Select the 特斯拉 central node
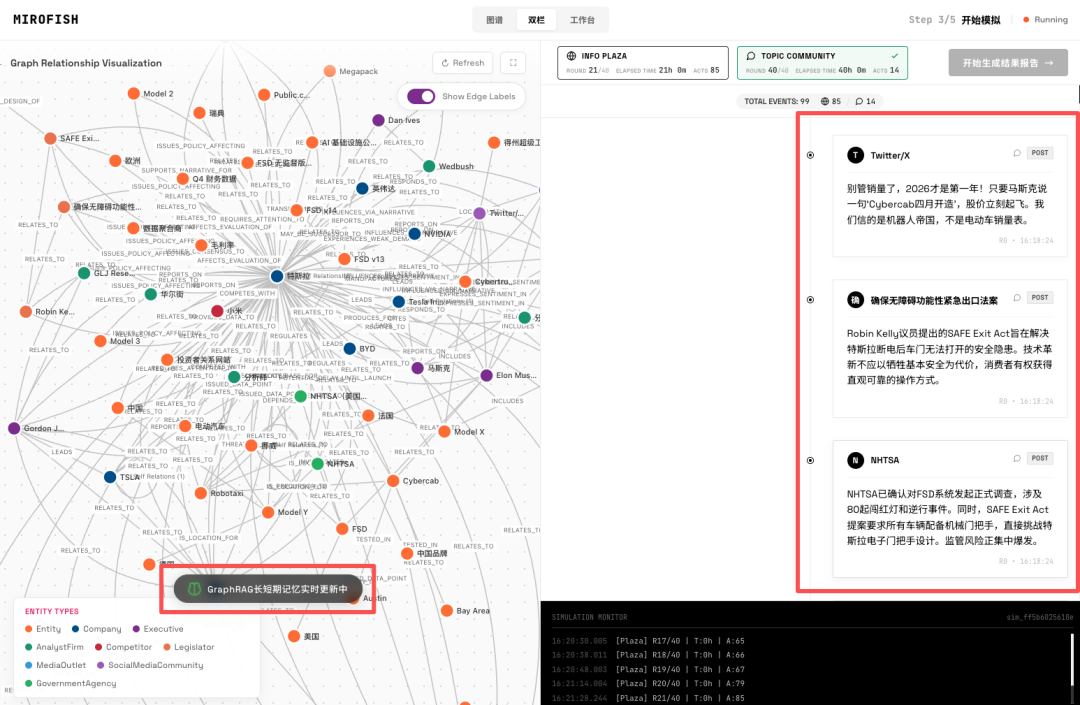Screen dimensions: 1080x705 pyautogui.click(x=277, y=276)
